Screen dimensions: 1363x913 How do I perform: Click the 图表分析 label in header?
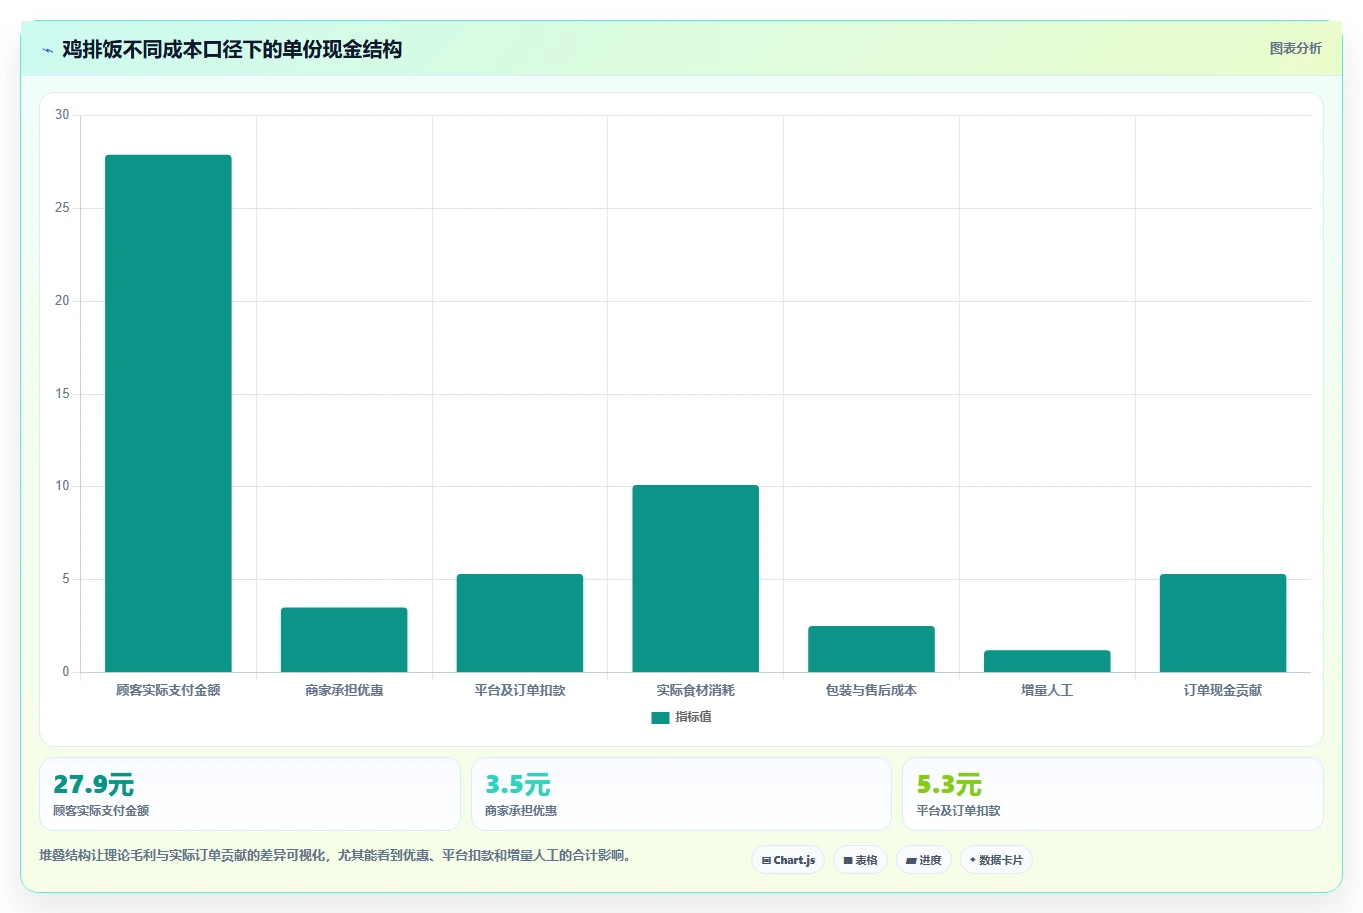[1295, 48]
